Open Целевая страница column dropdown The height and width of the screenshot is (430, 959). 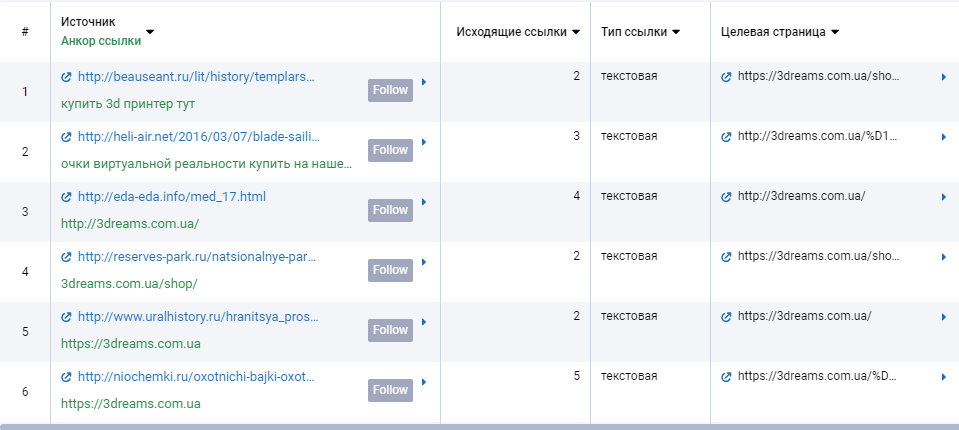click(835, 32)
